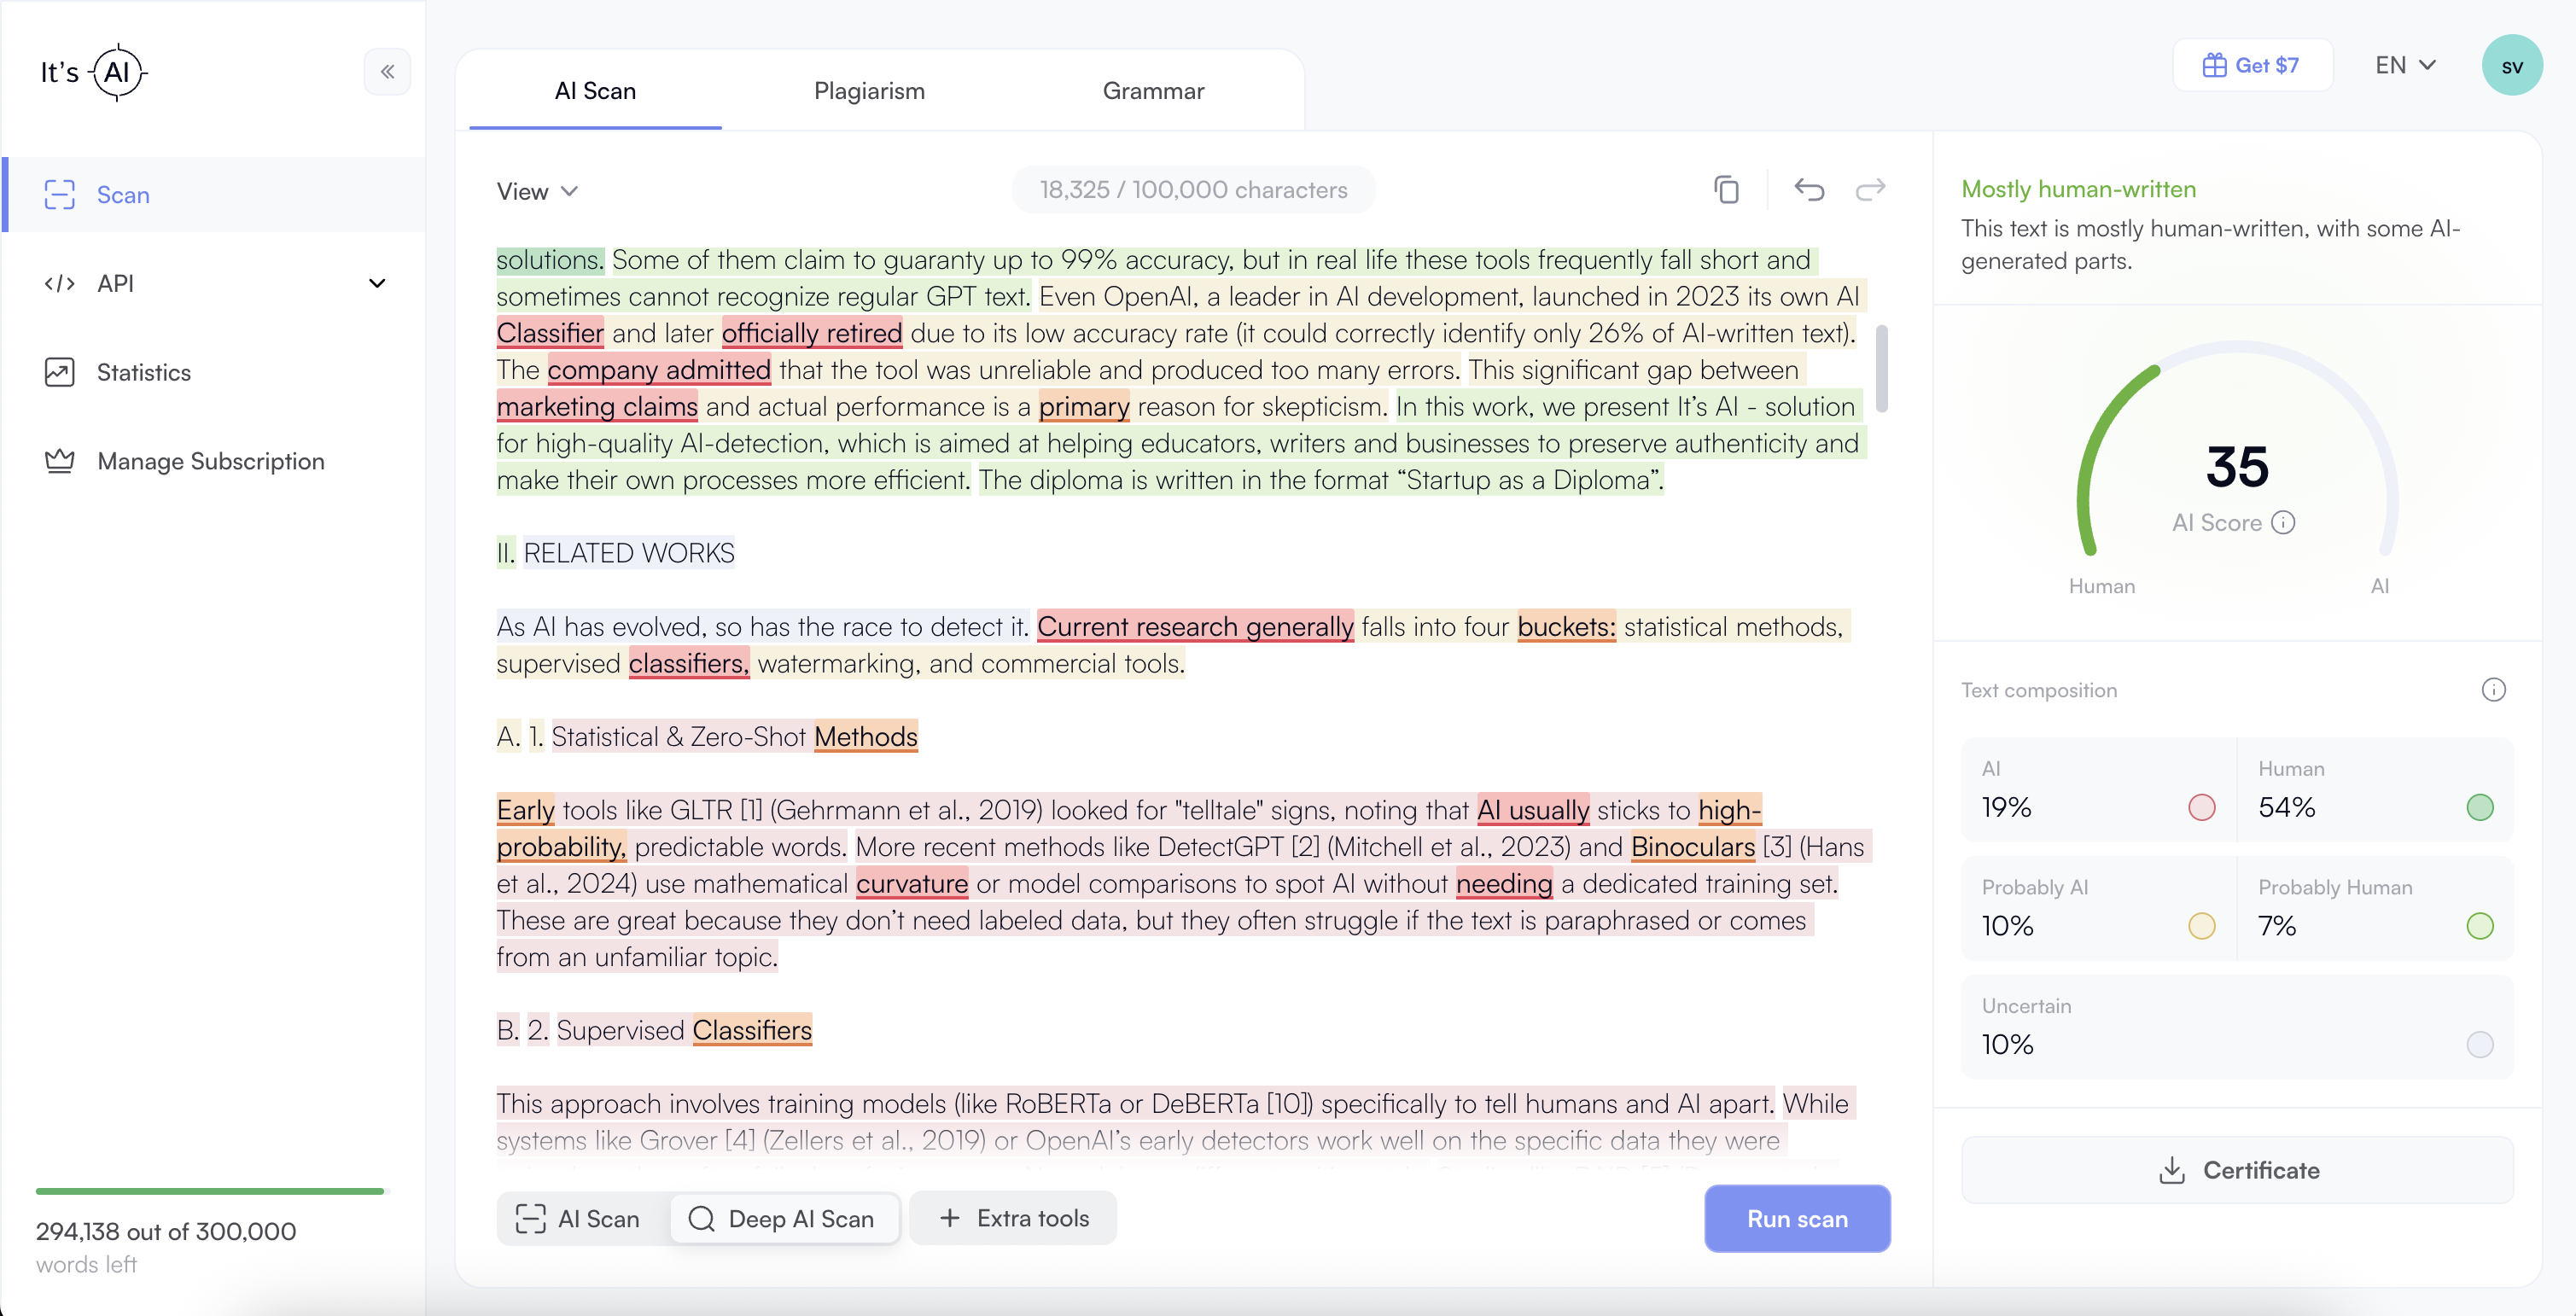This screenshot has height=1316, width=2576.
Task: Open the API sidebar section
Action: coord(215,284)
